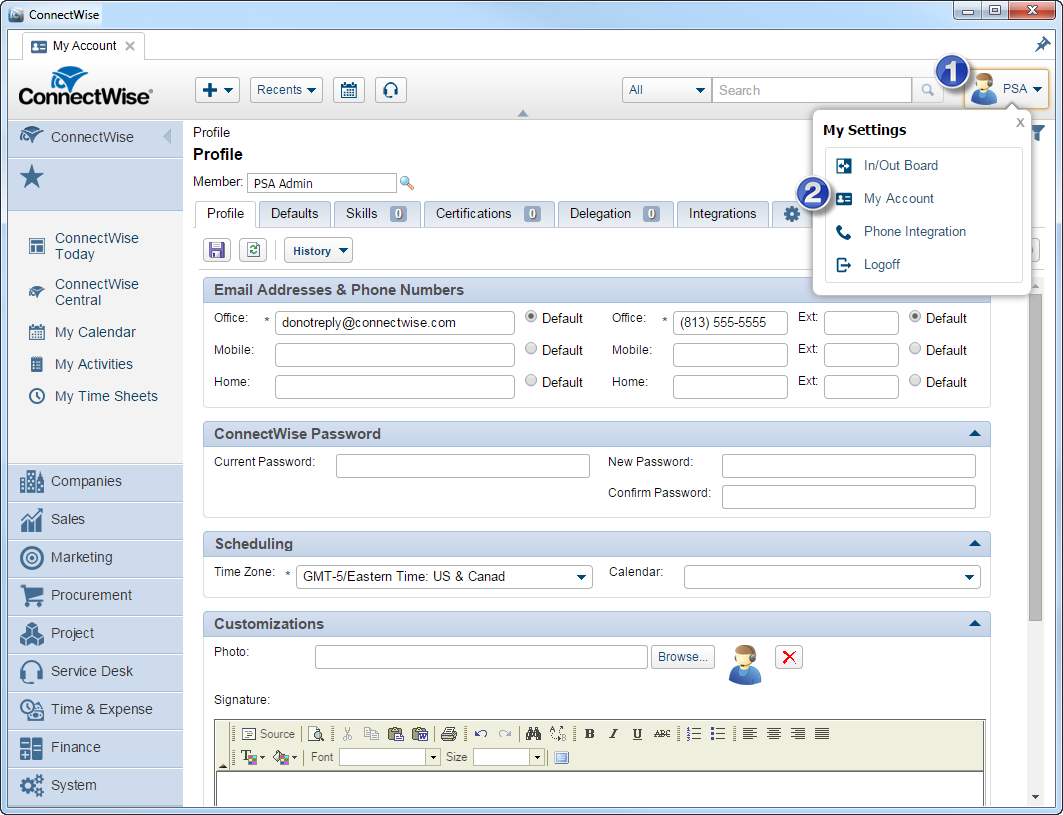The image size is (1063, 815).
Task: Switch to the Delegation tab
Action: 615,214
